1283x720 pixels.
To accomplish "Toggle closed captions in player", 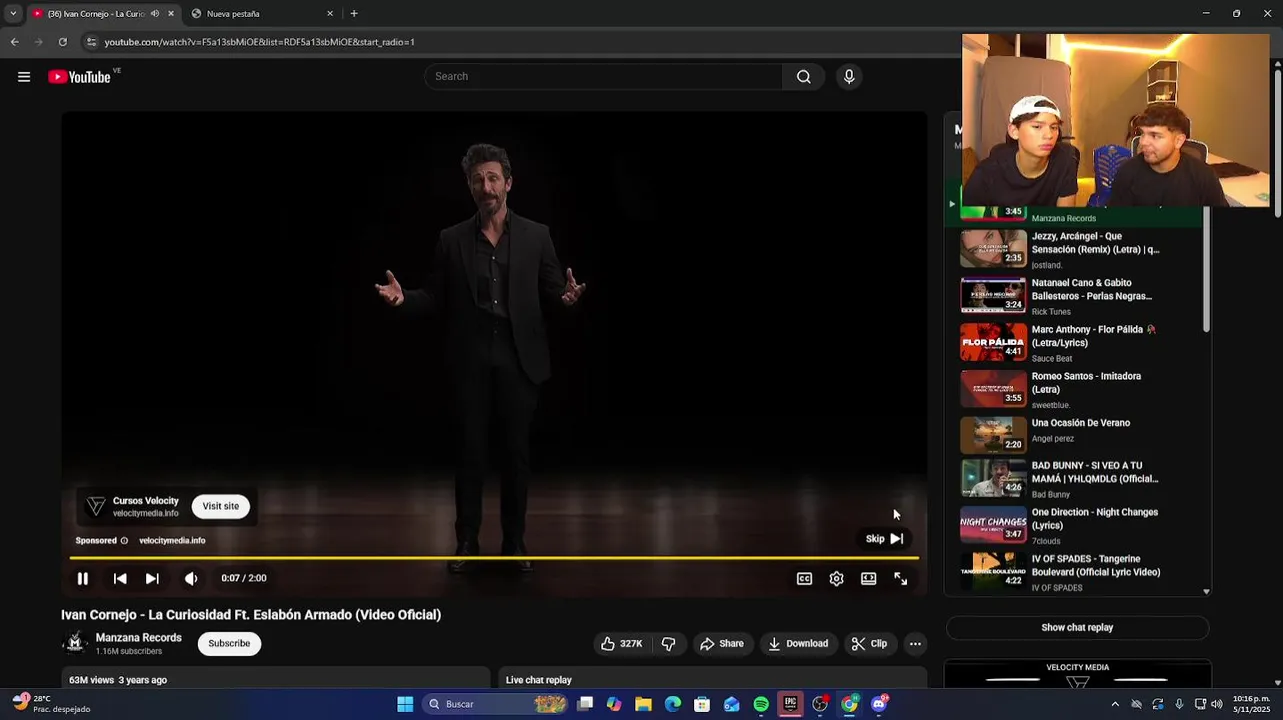I will [804, 578].
